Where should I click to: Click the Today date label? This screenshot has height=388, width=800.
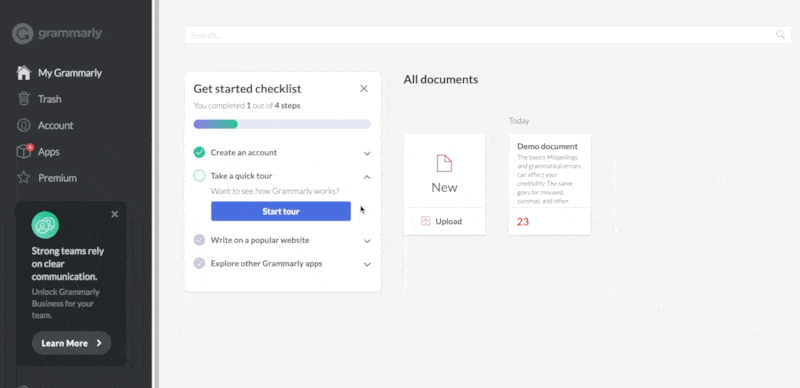[x=519, y=120]
